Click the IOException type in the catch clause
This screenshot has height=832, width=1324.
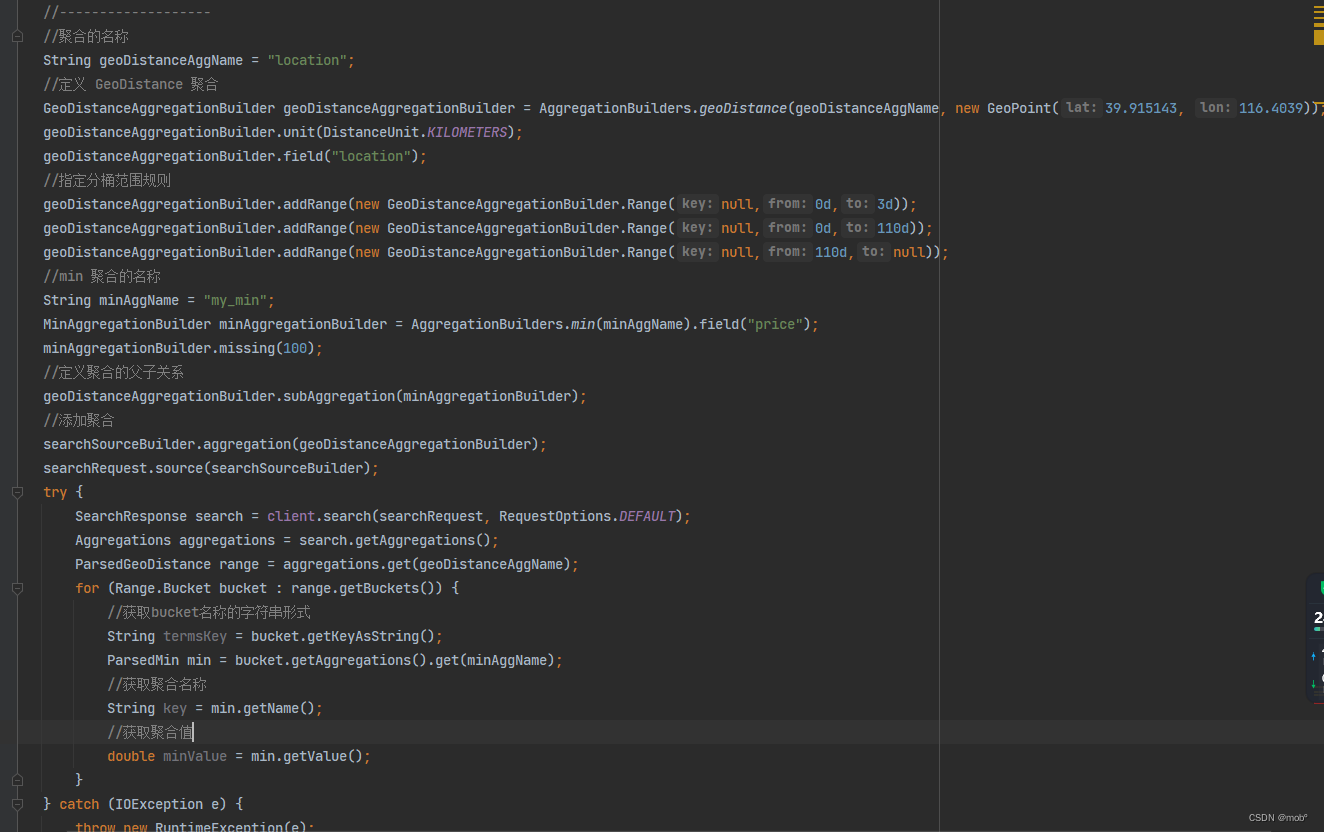[159, 804]
